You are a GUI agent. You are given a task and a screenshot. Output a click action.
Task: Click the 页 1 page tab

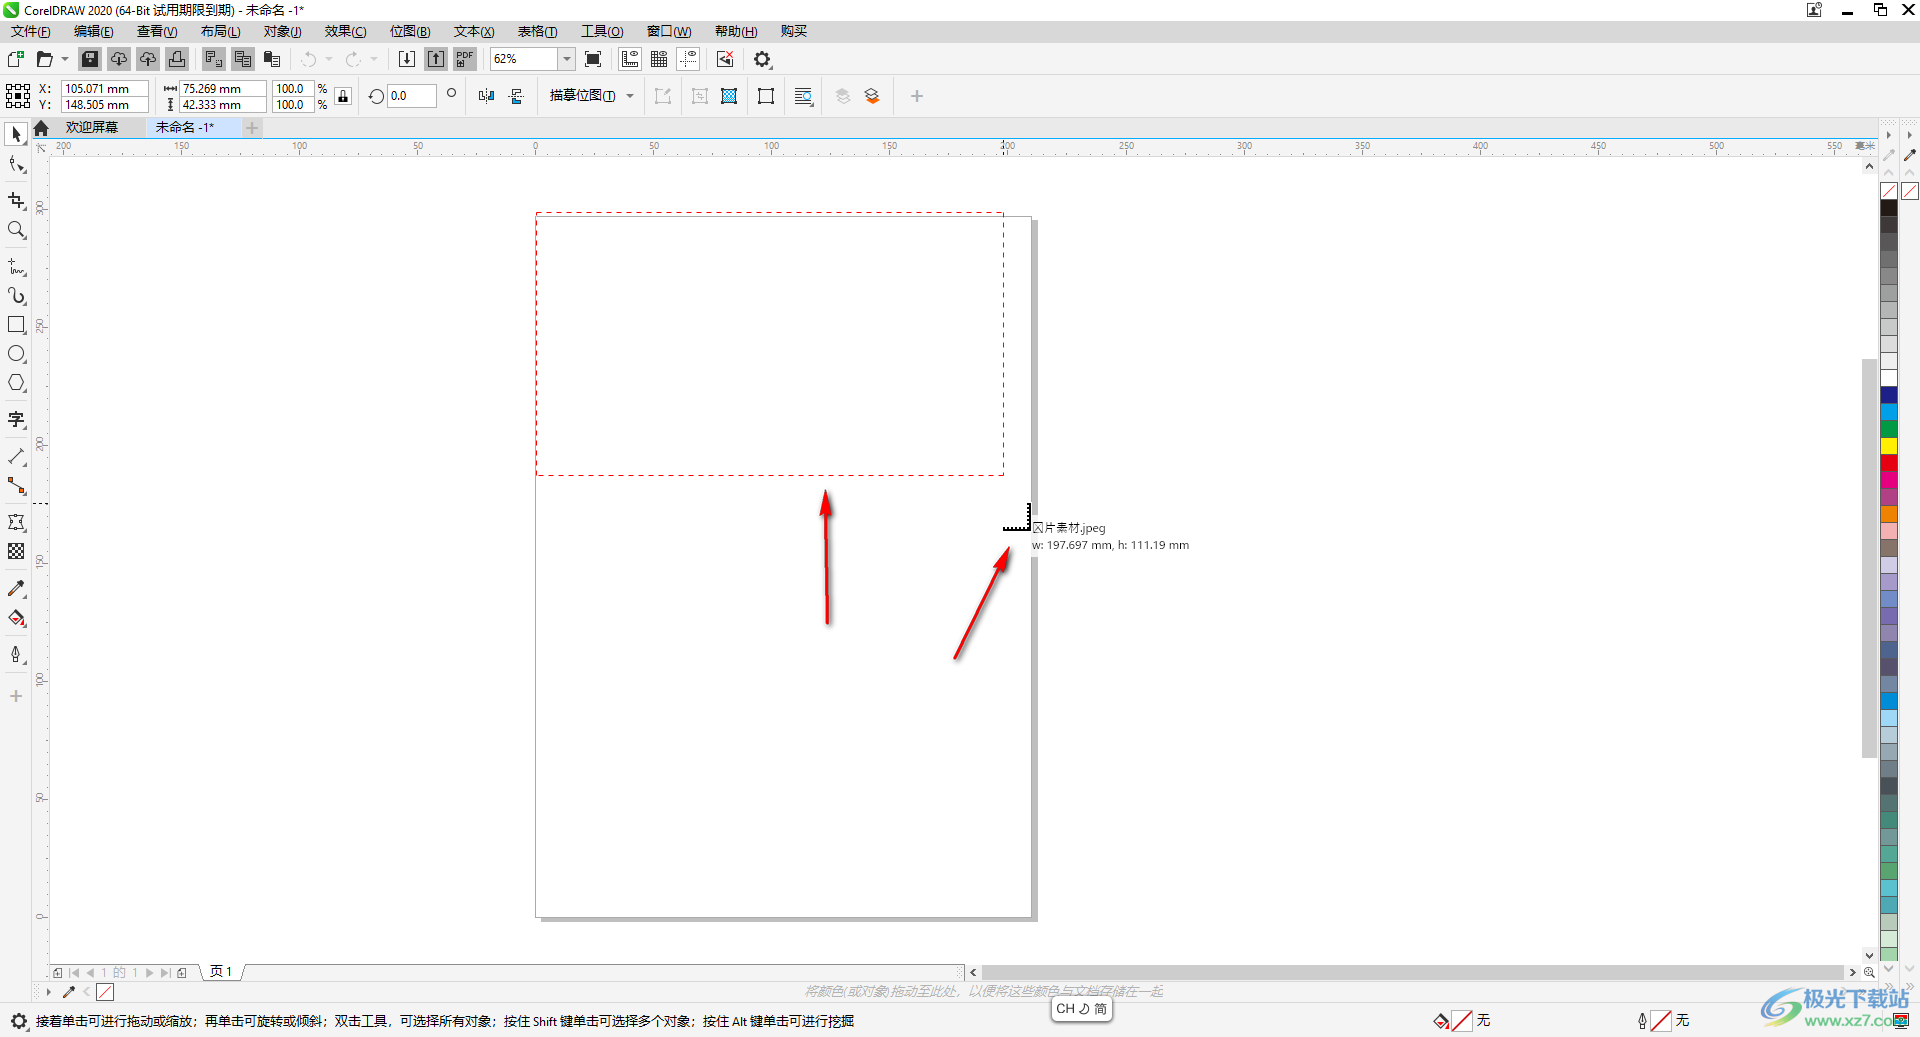click(x=221, y=972)
